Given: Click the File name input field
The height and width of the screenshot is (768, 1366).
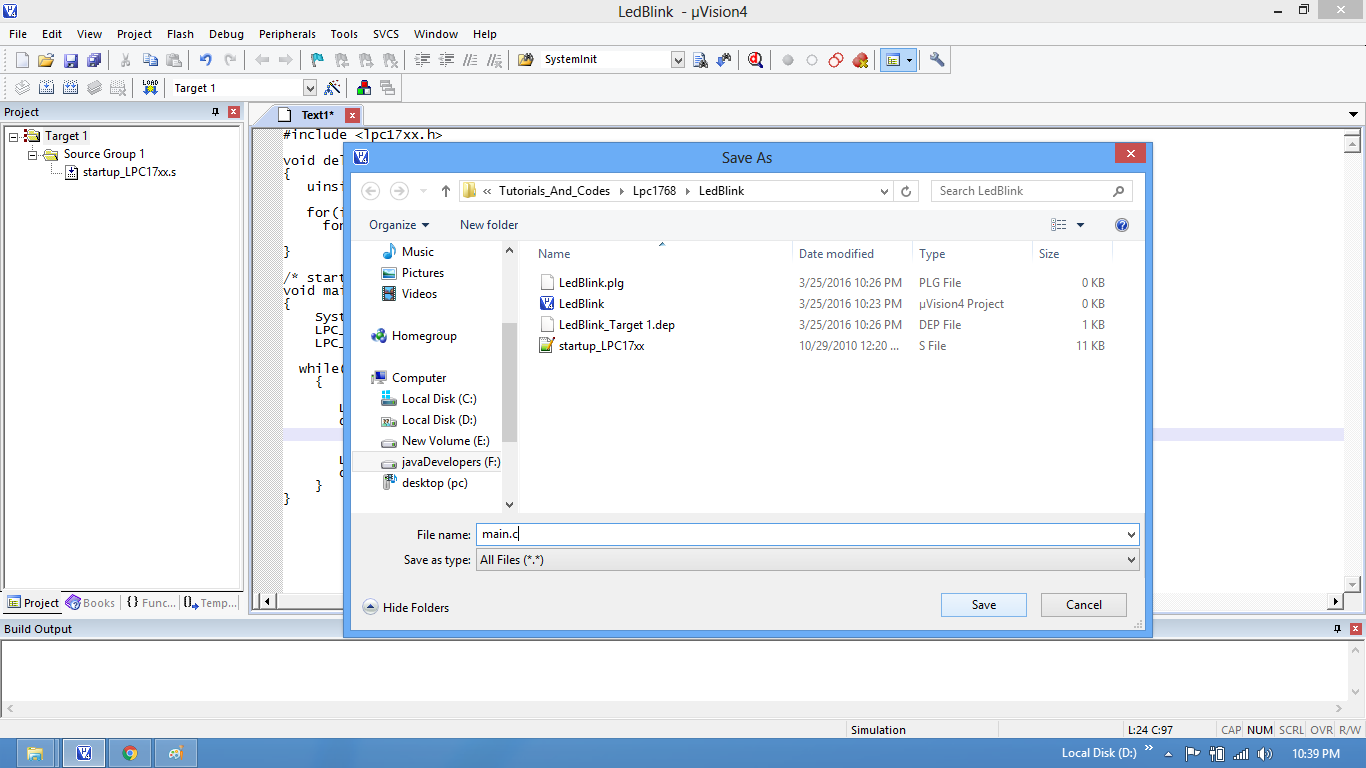Looking at the screenshot, I should 800,535.
